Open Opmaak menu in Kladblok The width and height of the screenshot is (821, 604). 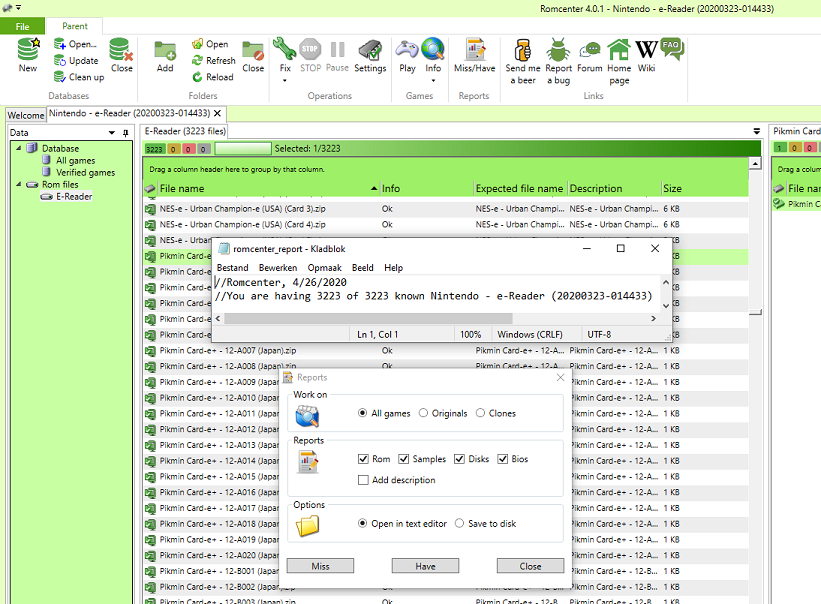point(325,268)
